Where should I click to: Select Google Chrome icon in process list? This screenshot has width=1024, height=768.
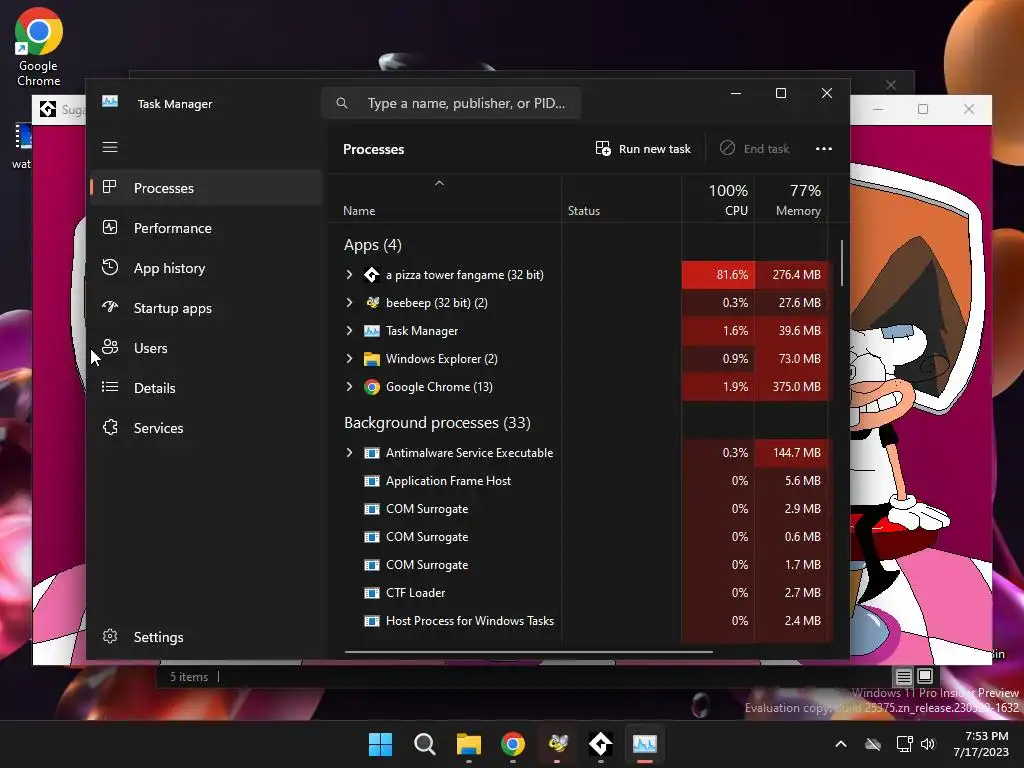[372, 387]
